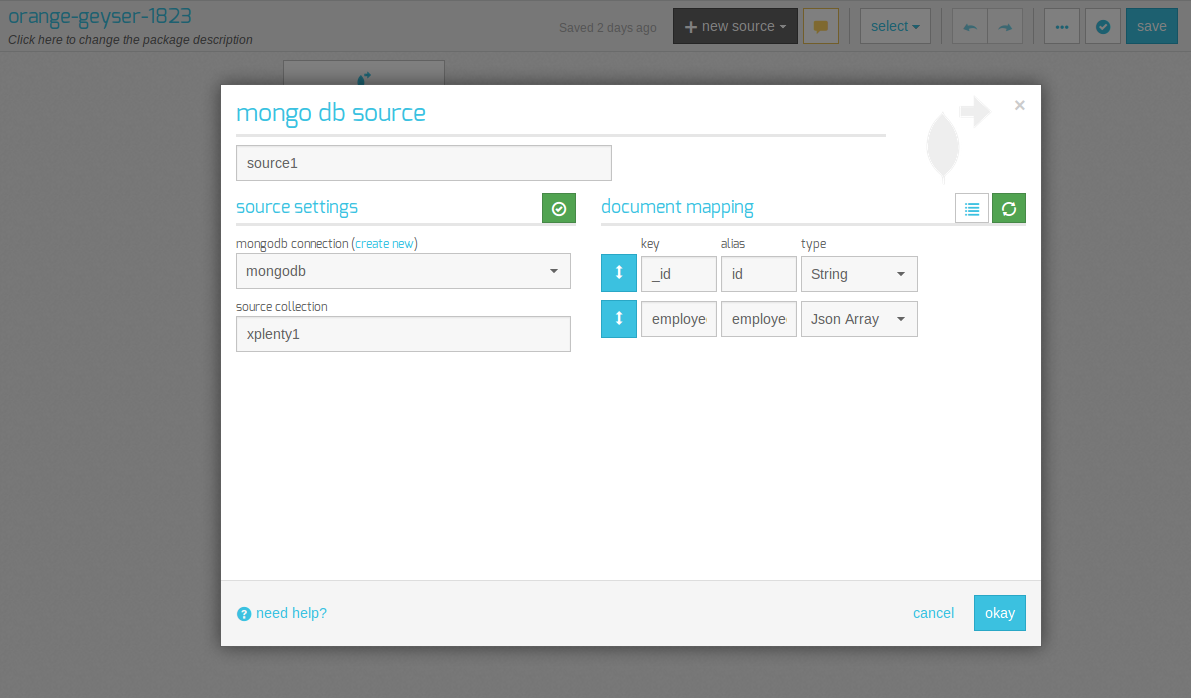Click the reorder arrow beside the _id field
The width and height of the screenshot is (1191, 698).
(x=619, y=273)
